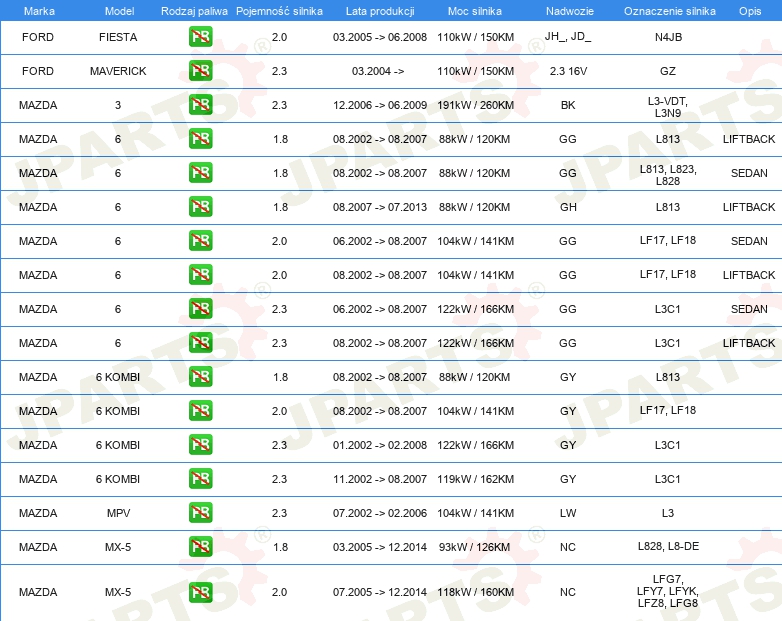Click the petrol fuel icon in the FORD FIESTA row

[200, 37]
